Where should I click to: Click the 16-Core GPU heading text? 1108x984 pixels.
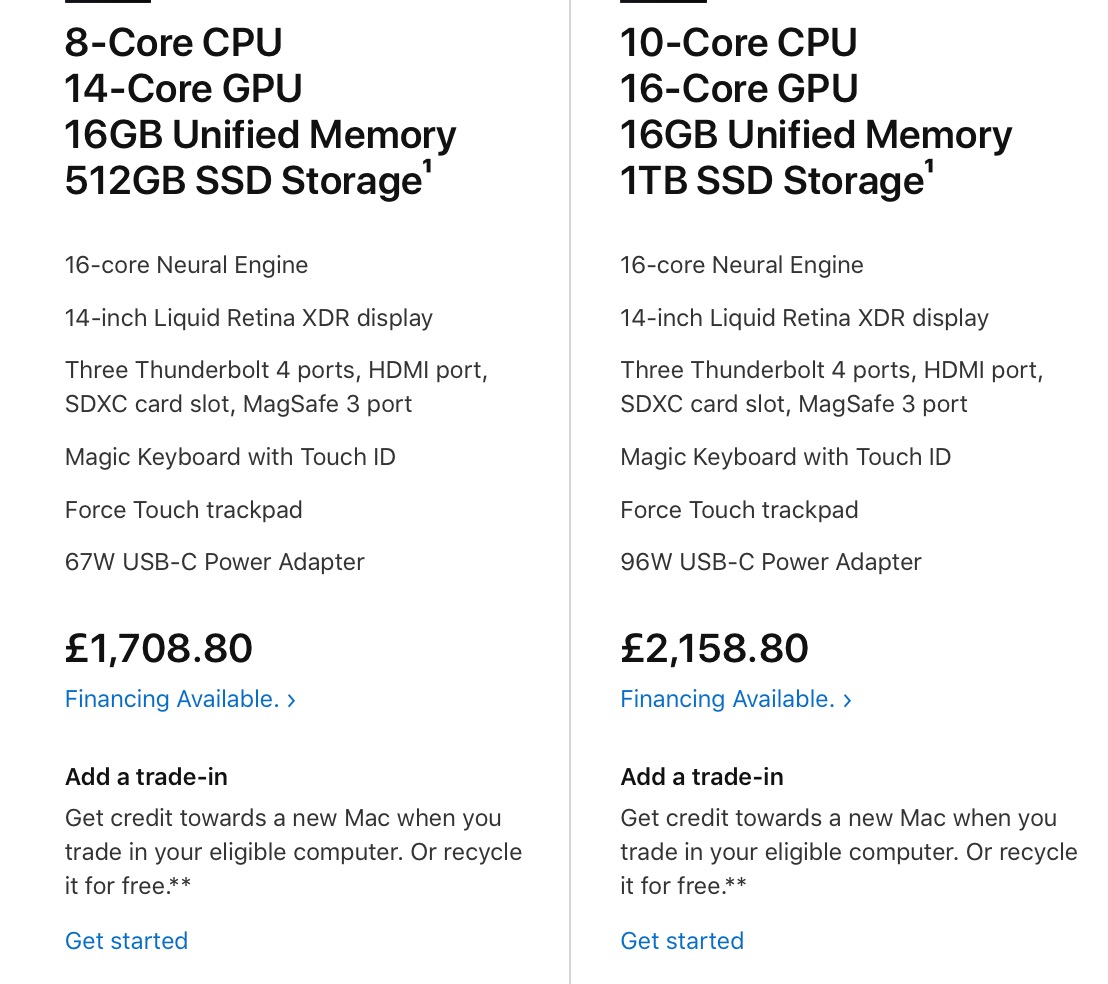[739, 89]
